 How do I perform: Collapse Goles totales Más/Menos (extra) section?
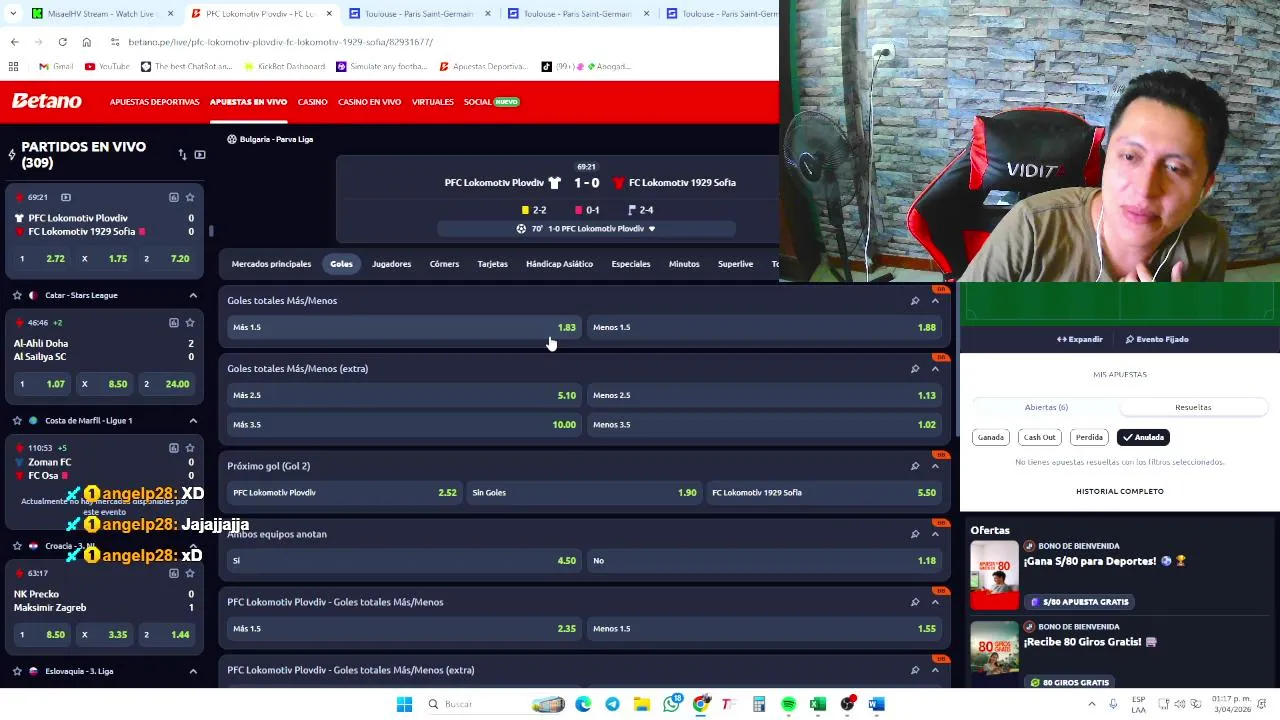click(x=935, y=369)
